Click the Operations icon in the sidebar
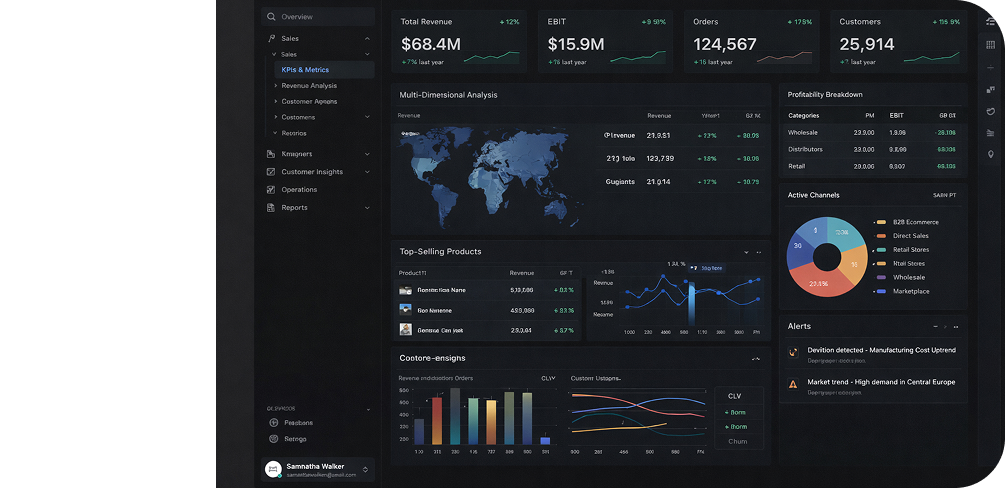Viewport: 1005px width, 488px height. coord(271,190)
